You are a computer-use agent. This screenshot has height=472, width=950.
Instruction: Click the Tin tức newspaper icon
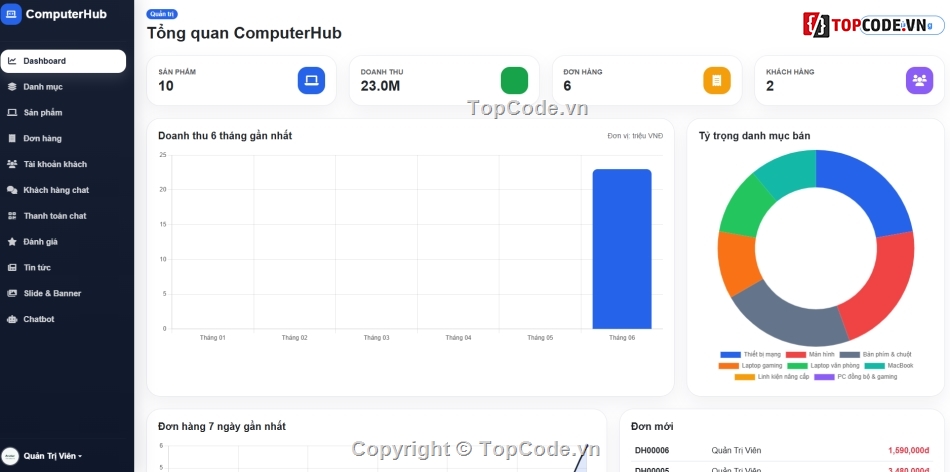[x=12, y=267]
